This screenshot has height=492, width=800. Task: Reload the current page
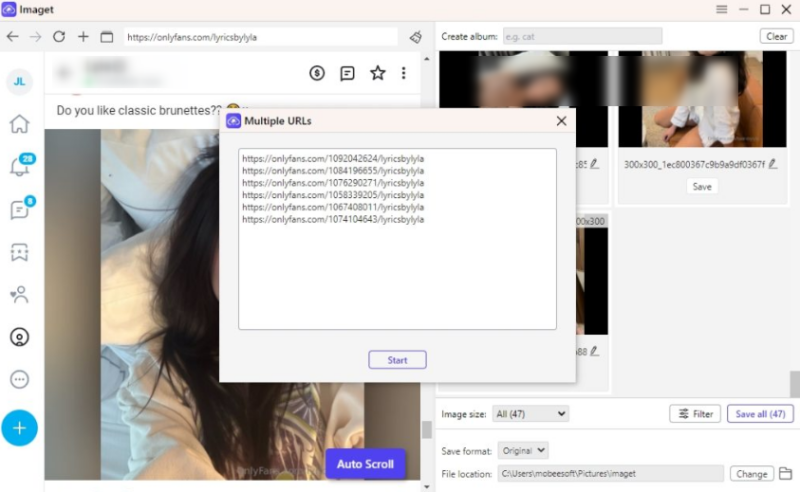click(x=59, y=37)
